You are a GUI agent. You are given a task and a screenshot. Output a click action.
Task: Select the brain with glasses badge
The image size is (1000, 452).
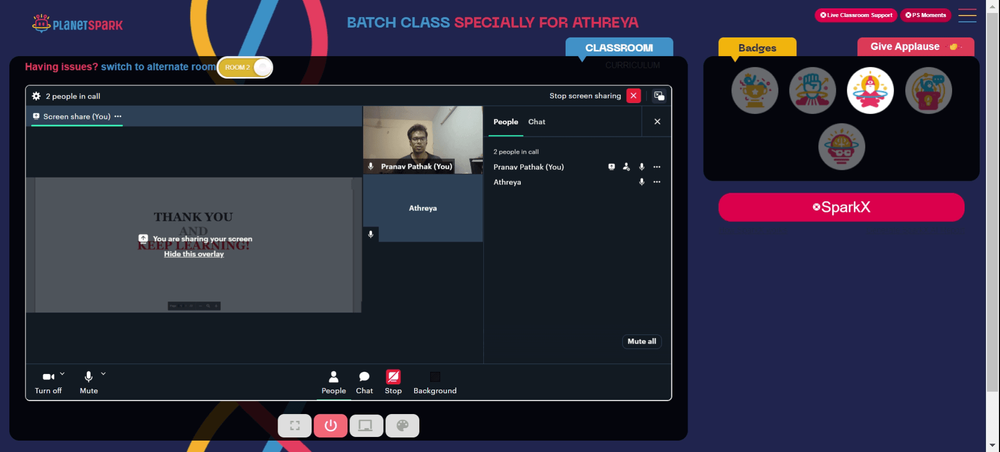point(841,147)
